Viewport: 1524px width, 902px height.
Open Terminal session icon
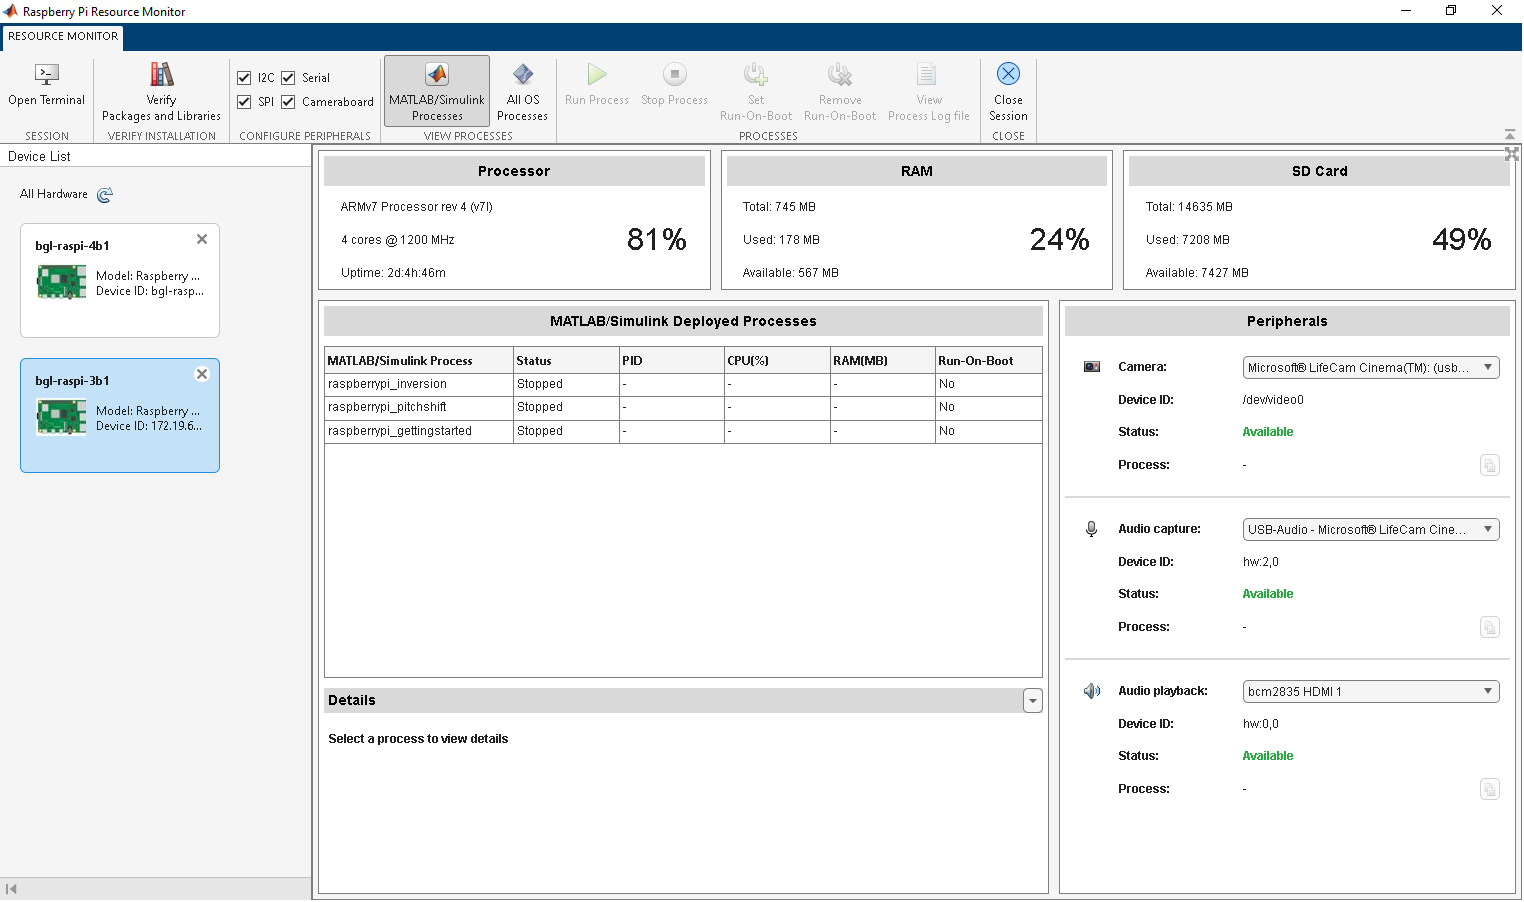click(47, 75)
